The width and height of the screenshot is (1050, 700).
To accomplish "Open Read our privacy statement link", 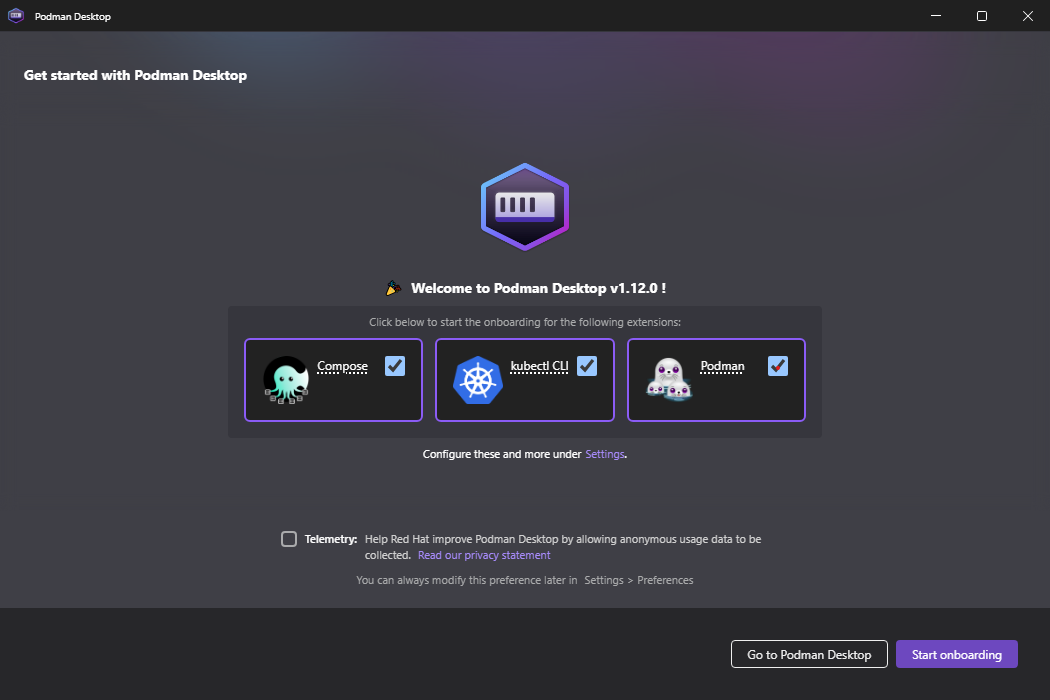I will 484,555.
